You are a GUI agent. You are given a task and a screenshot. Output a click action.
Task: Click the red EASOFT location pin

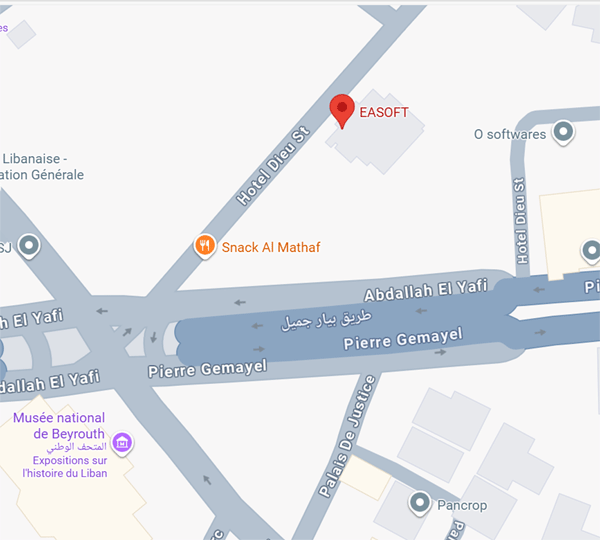tap(342, 111)
